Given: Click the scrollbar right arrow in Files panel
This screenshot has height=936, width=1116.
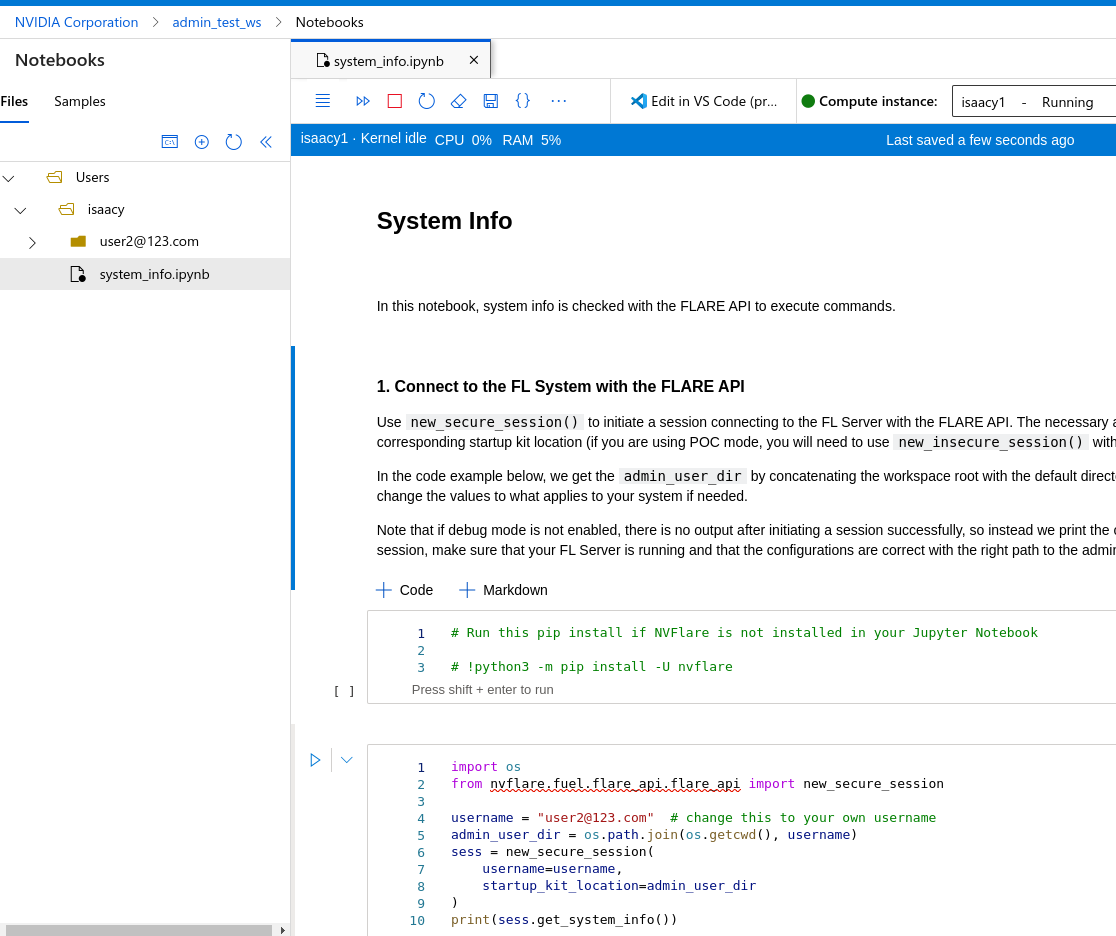Looking at the screenshot, I should pyautogui.click(x=283, y=930).
